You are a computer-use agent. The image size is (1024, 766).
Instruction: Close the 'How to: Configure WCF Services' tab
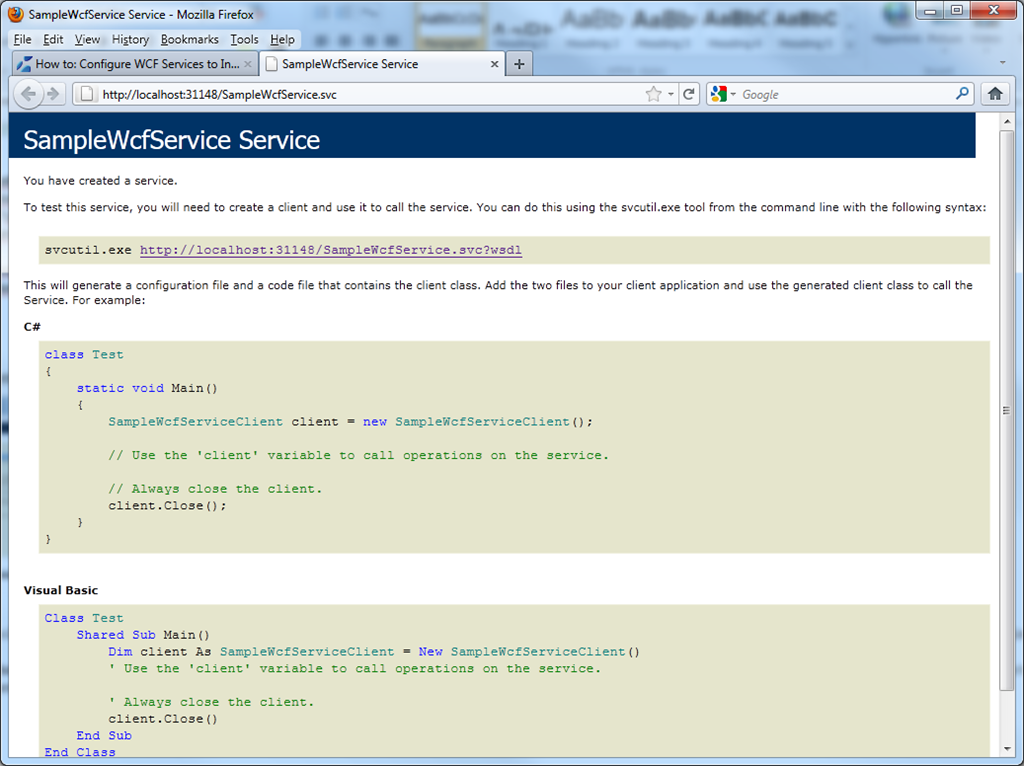pos(248,64)
